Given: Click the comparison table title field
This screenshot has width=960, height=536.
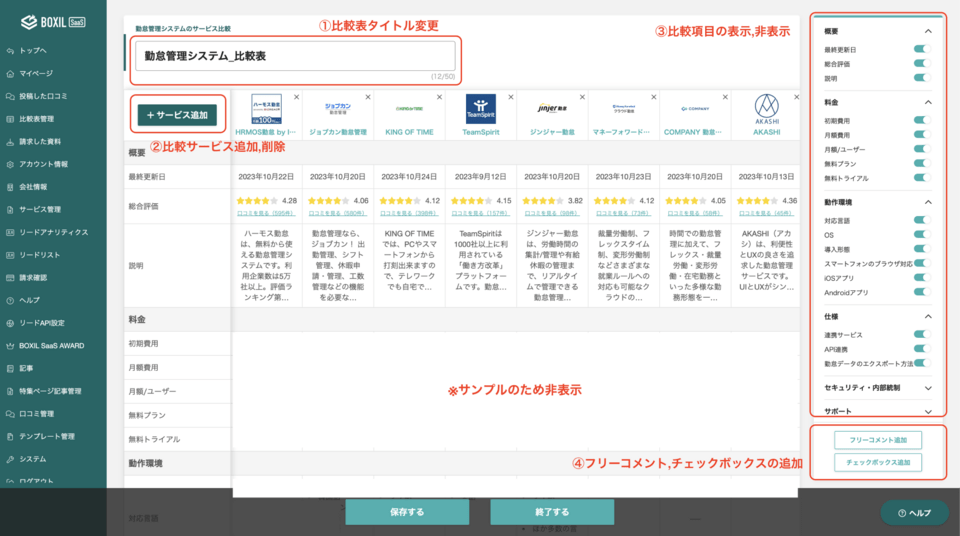Looking at the screenshot, I should 296,57.
